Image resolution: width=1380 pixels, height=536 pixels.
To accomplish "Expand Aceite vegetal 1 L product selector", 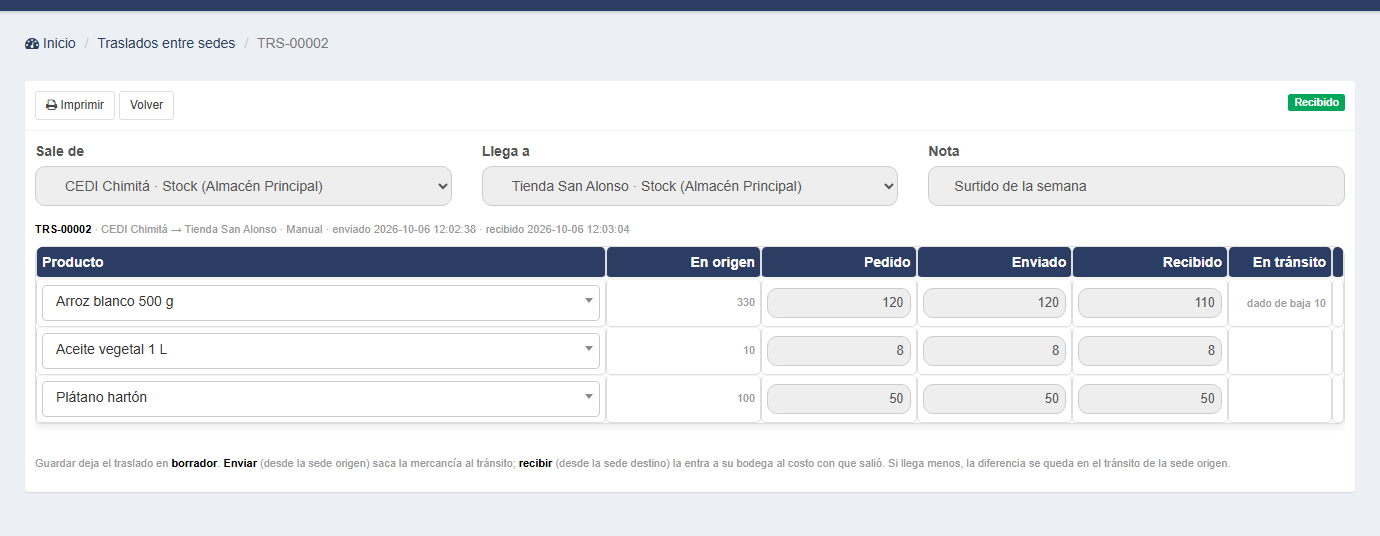I will (321, 351).
